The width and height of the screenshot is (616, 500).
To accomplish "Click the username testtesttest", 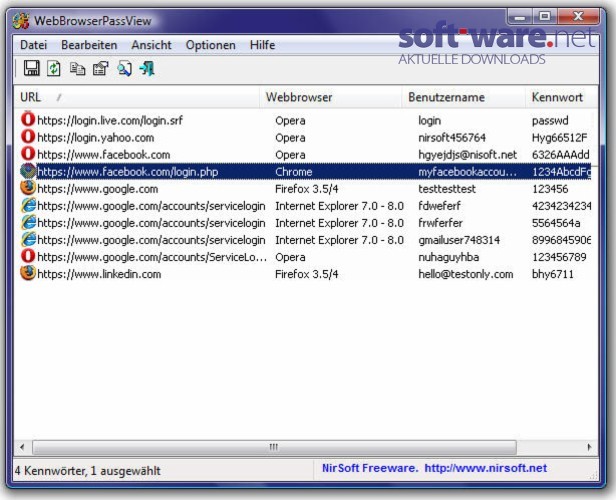I will [447, 189].
